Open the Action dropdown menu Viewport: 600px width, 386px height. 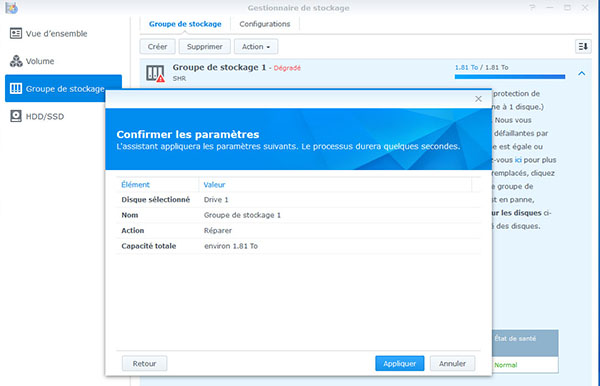pos(256,47)
